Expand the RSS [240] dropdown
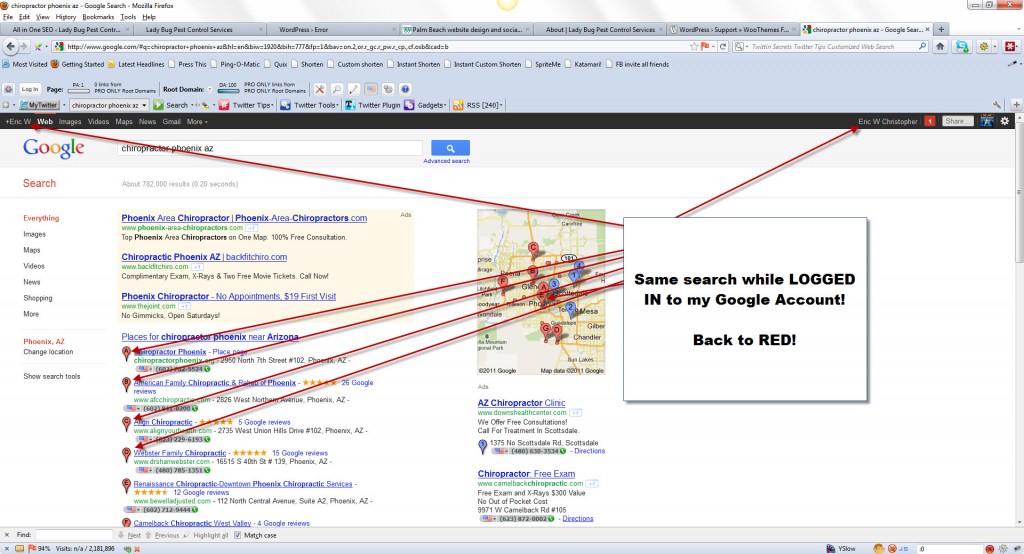 tap(503, 105)
